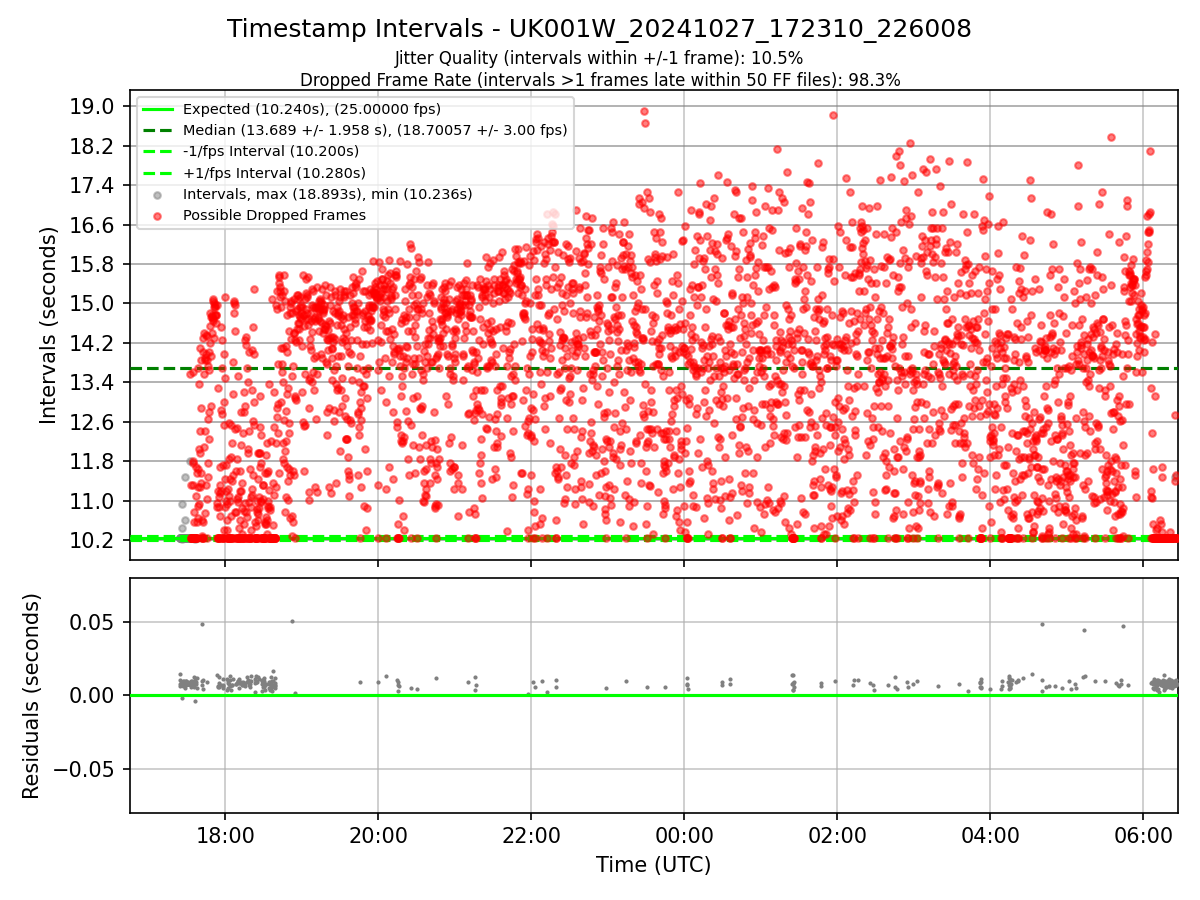Click the red dot marker in legend
Image resolution: width=1200 pixels, height=900 pixels.
(x=159, y=215)
